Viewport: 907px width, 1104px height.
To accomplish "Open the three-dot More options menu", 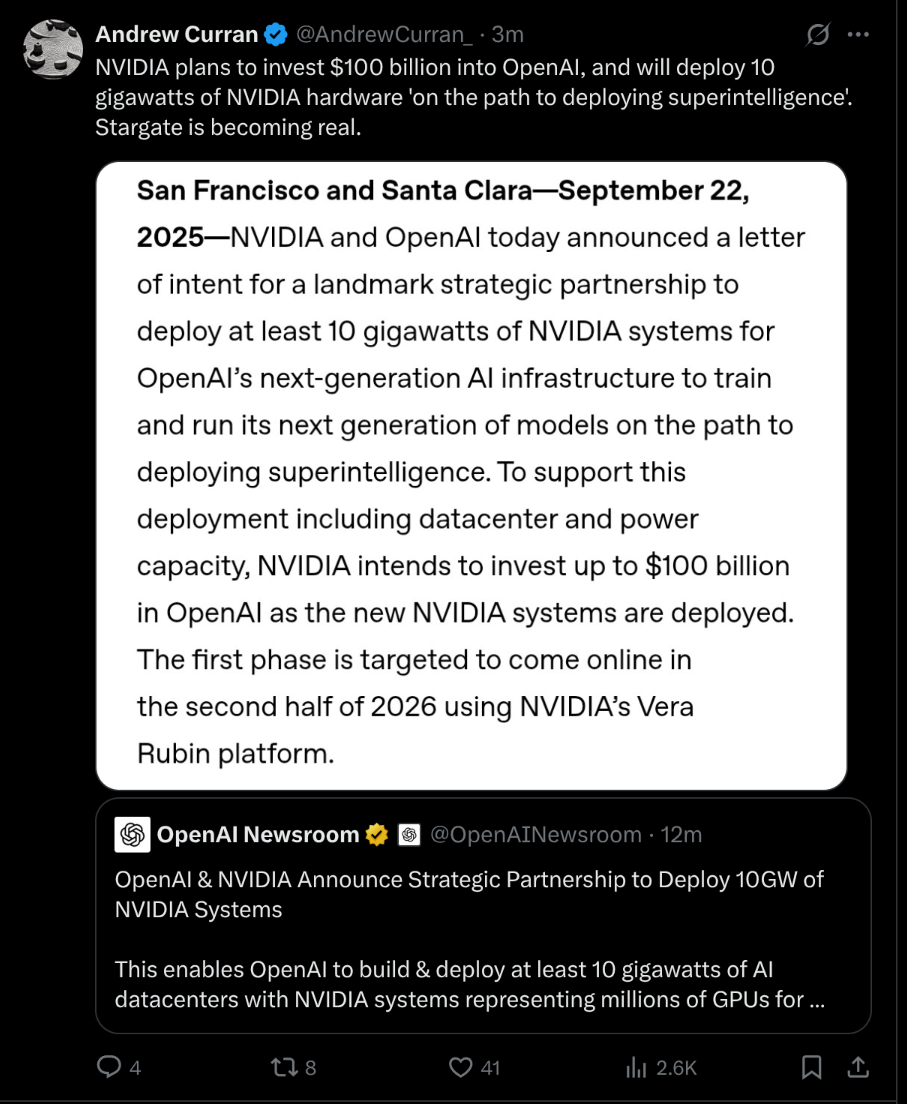I will pyautogui.click(x=858, y=35).
